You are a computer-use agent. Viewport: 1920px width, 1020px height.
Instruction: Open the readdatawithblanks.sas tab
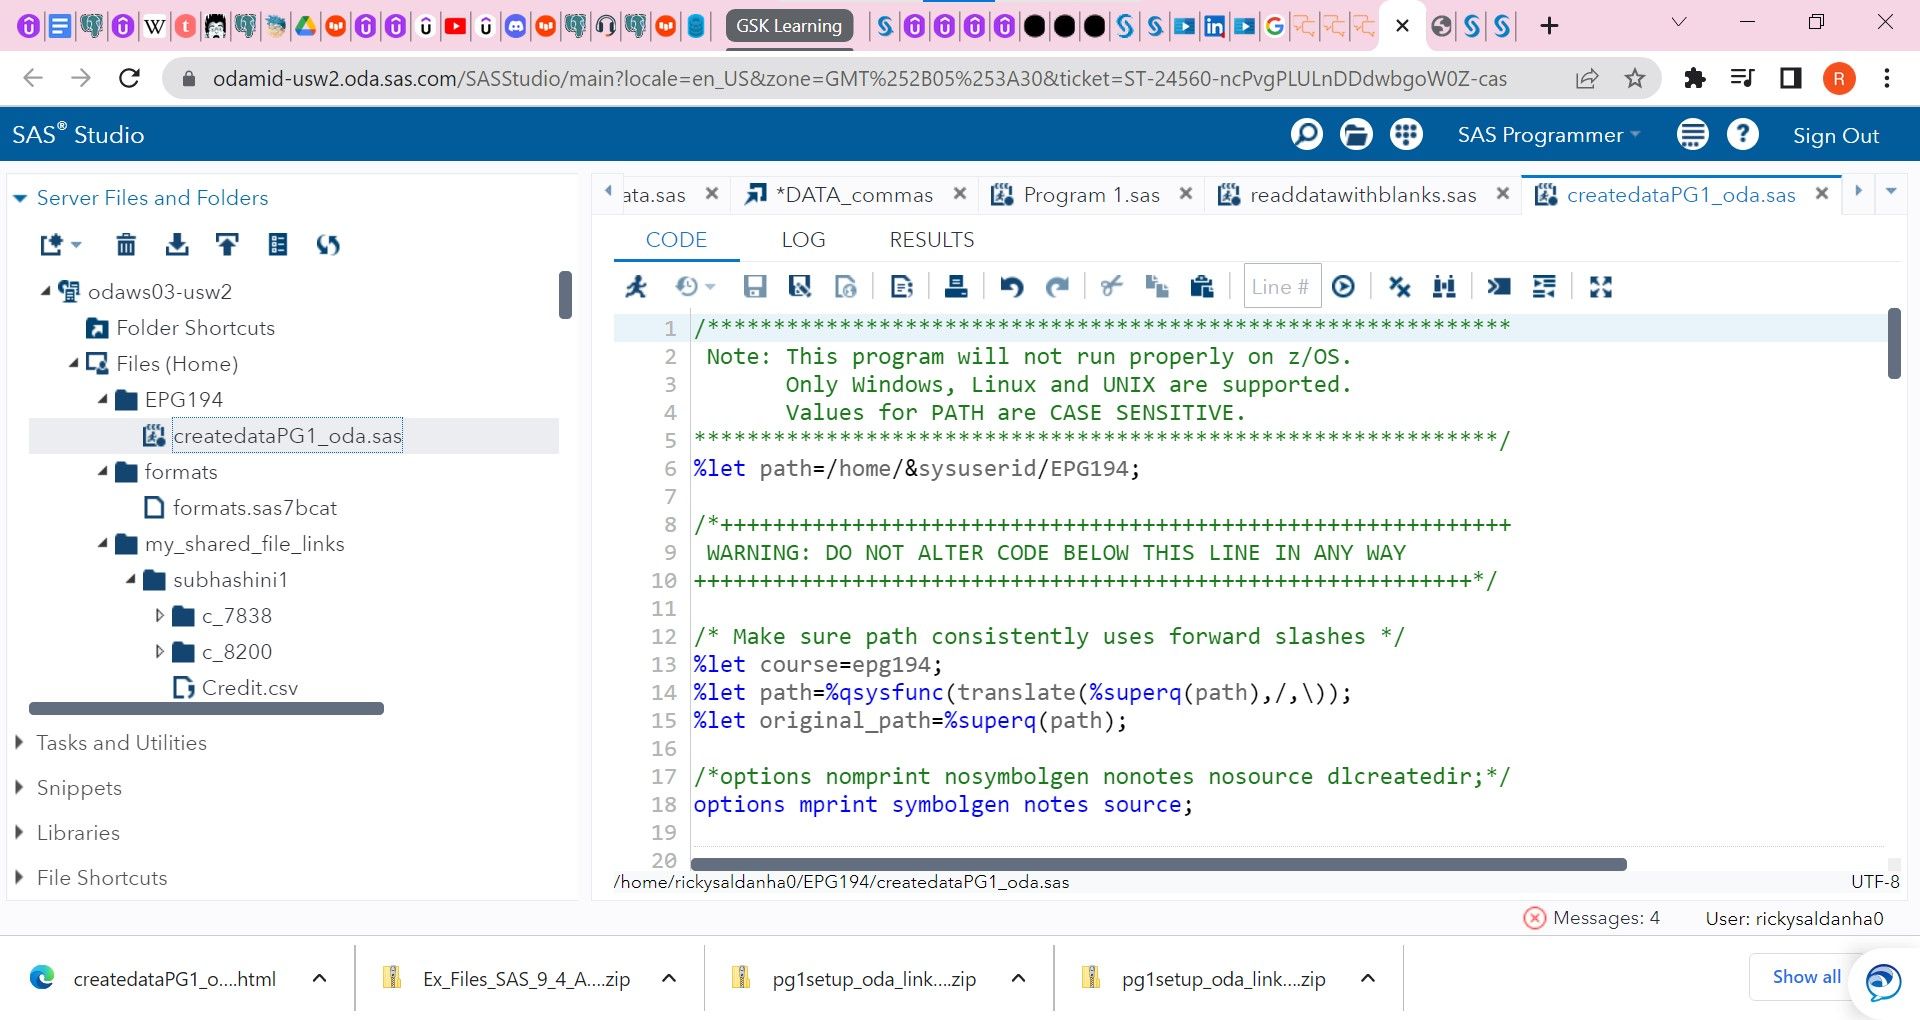1362,195
